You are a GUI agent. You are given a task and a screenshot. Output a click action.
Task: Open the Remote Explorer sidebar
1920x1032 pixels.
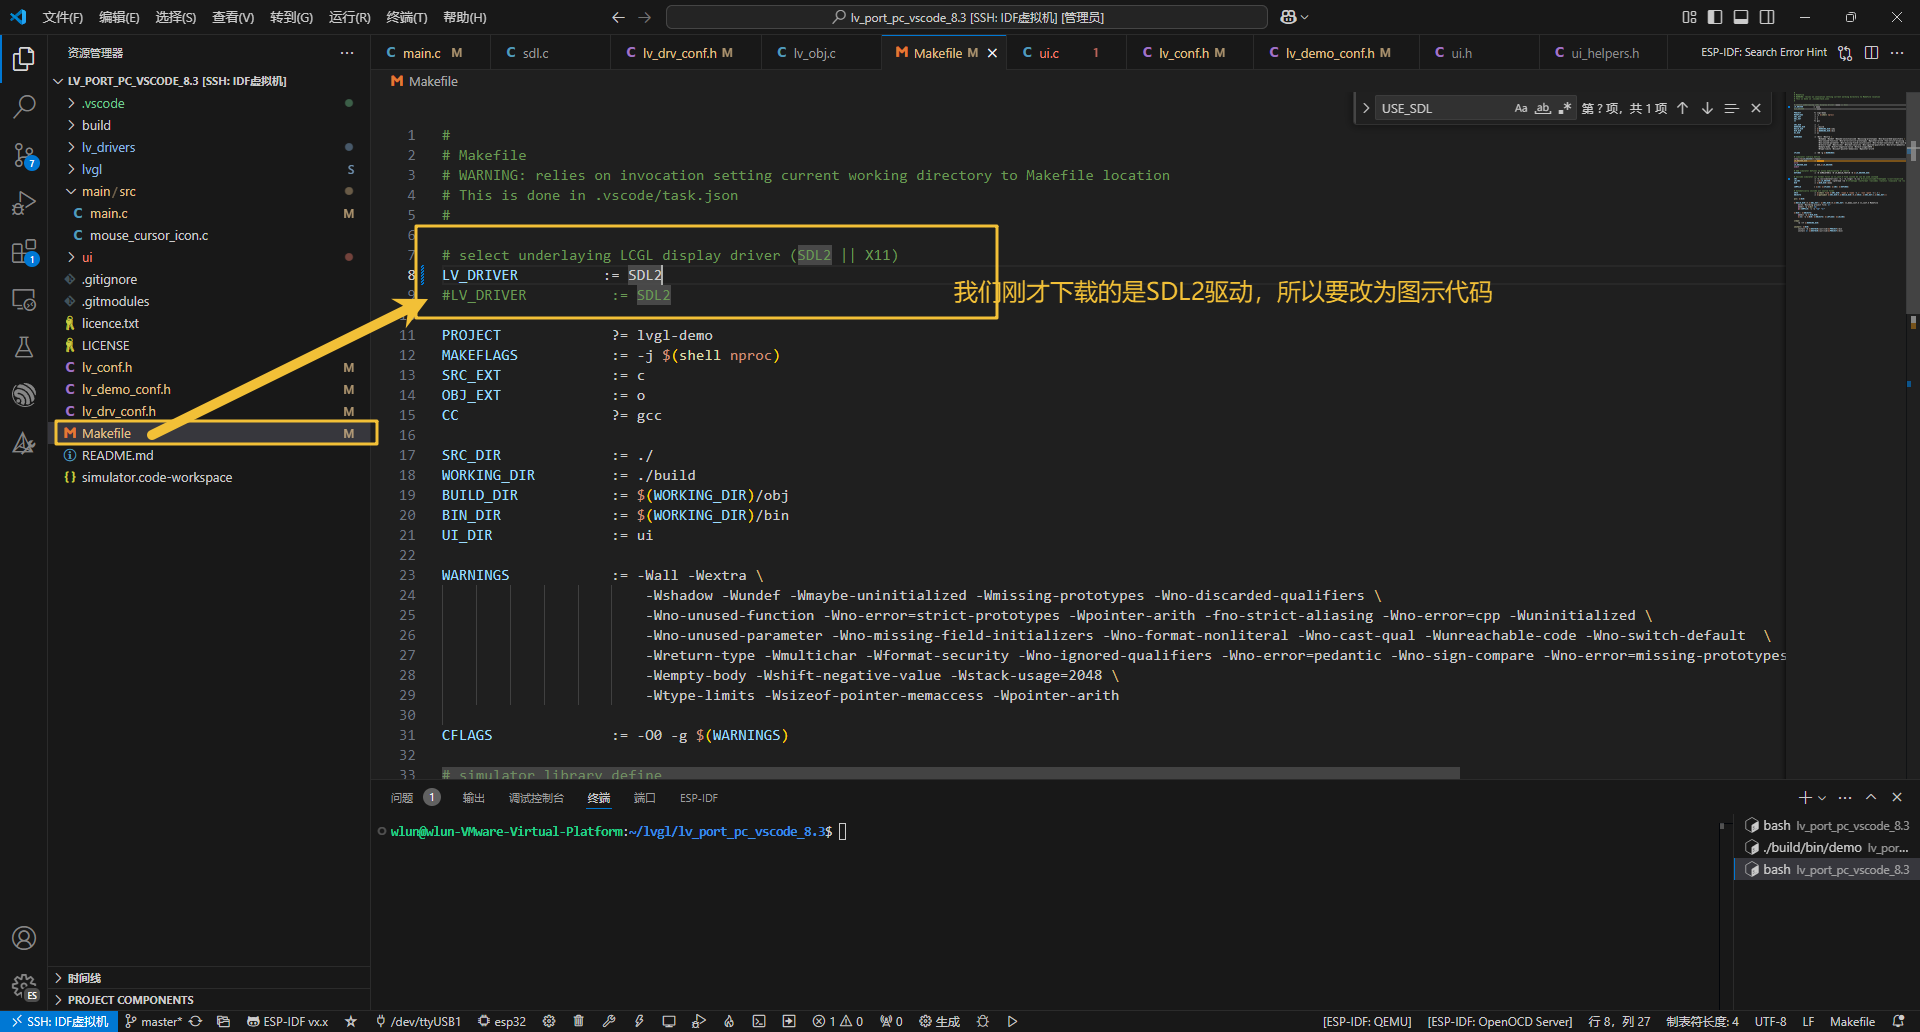(x=24, y=300)
